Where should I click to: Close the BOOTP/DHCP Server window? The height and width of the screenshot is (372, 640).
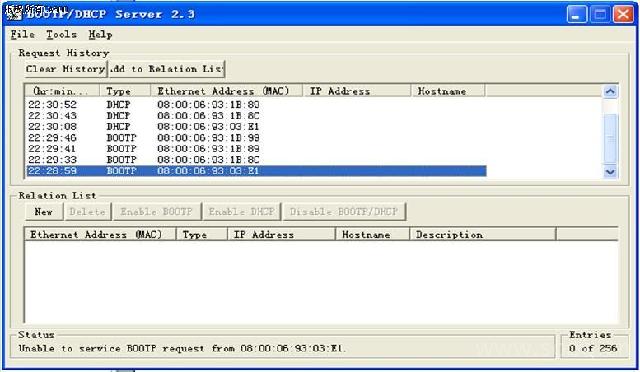(623, 14)
